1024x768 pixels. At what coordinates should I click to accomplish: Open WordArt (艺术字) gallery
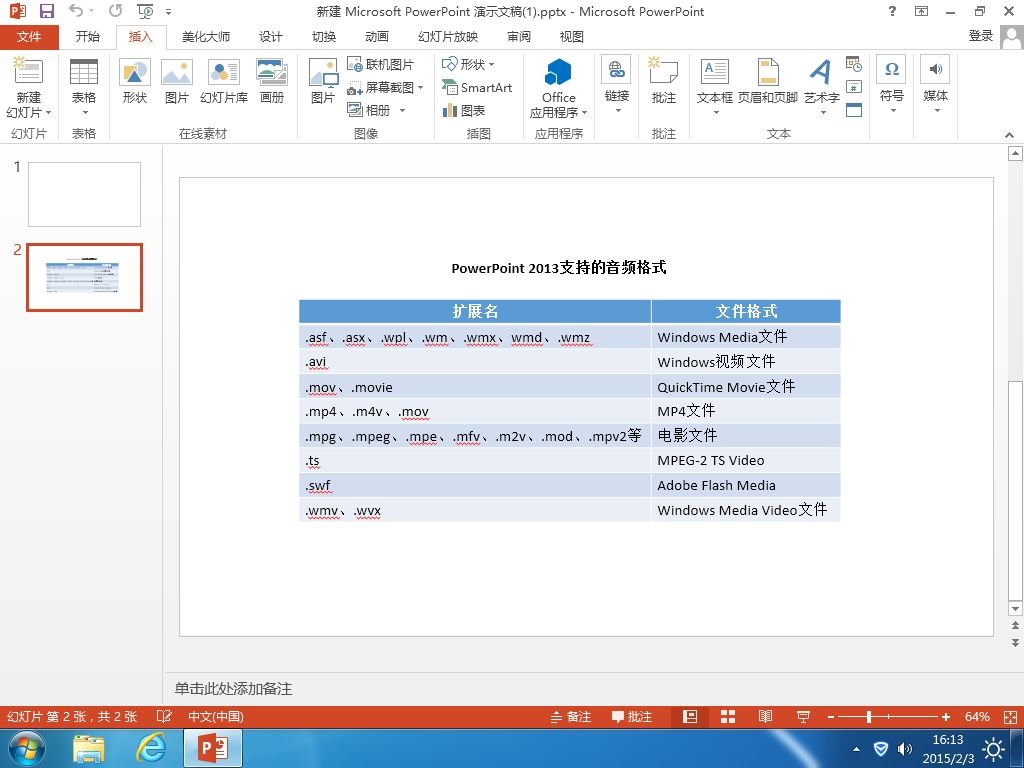click(x=822, y=86)
